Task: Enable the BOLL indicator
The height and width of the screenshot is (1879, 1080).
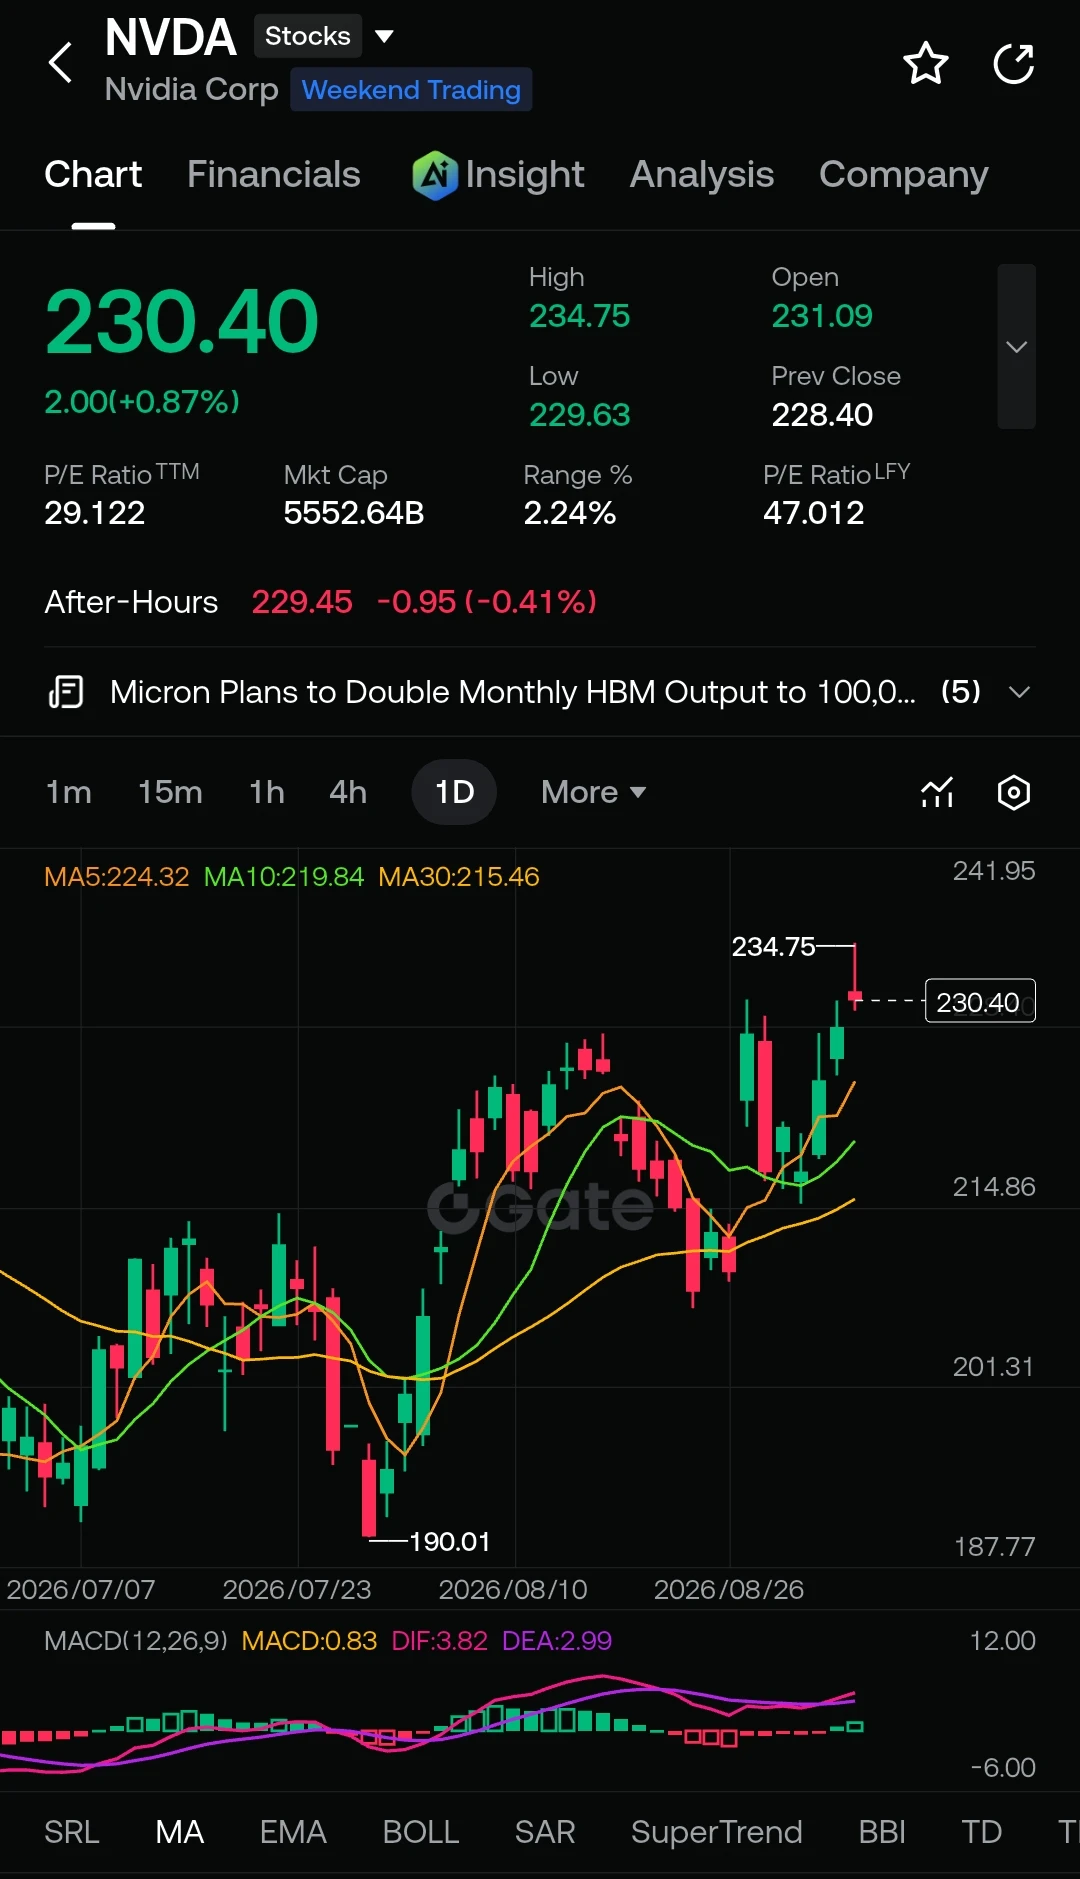Action: click(421, 1832)
